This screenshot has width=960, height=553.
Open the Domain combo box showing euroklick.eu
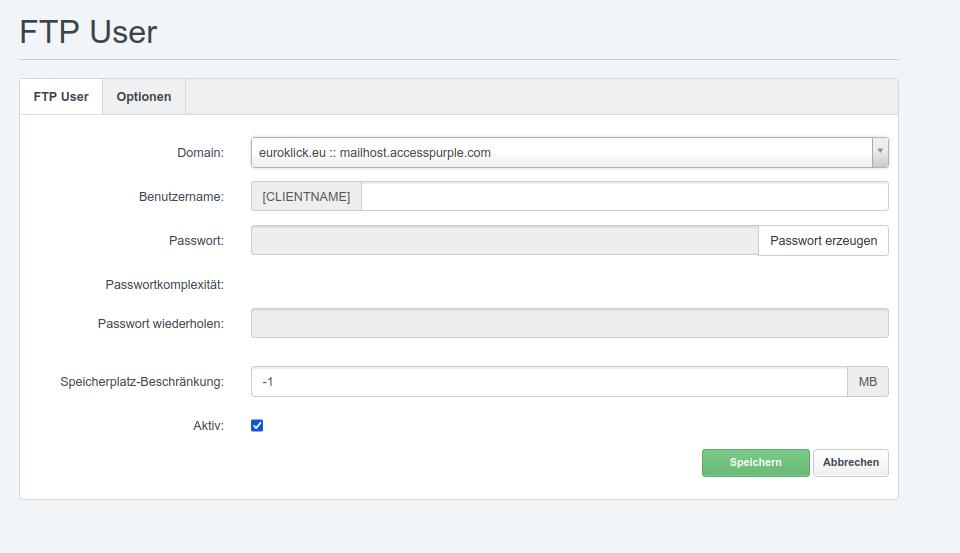(x=569, y=152)
